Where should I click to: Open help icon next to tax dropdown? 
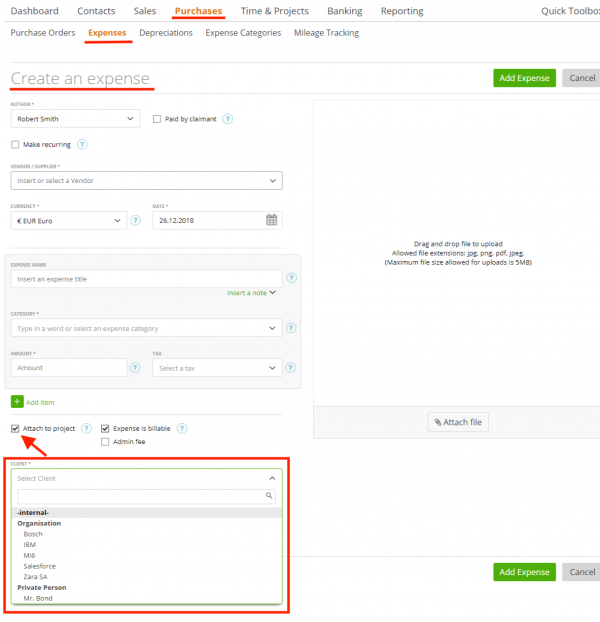pos(291,368)
